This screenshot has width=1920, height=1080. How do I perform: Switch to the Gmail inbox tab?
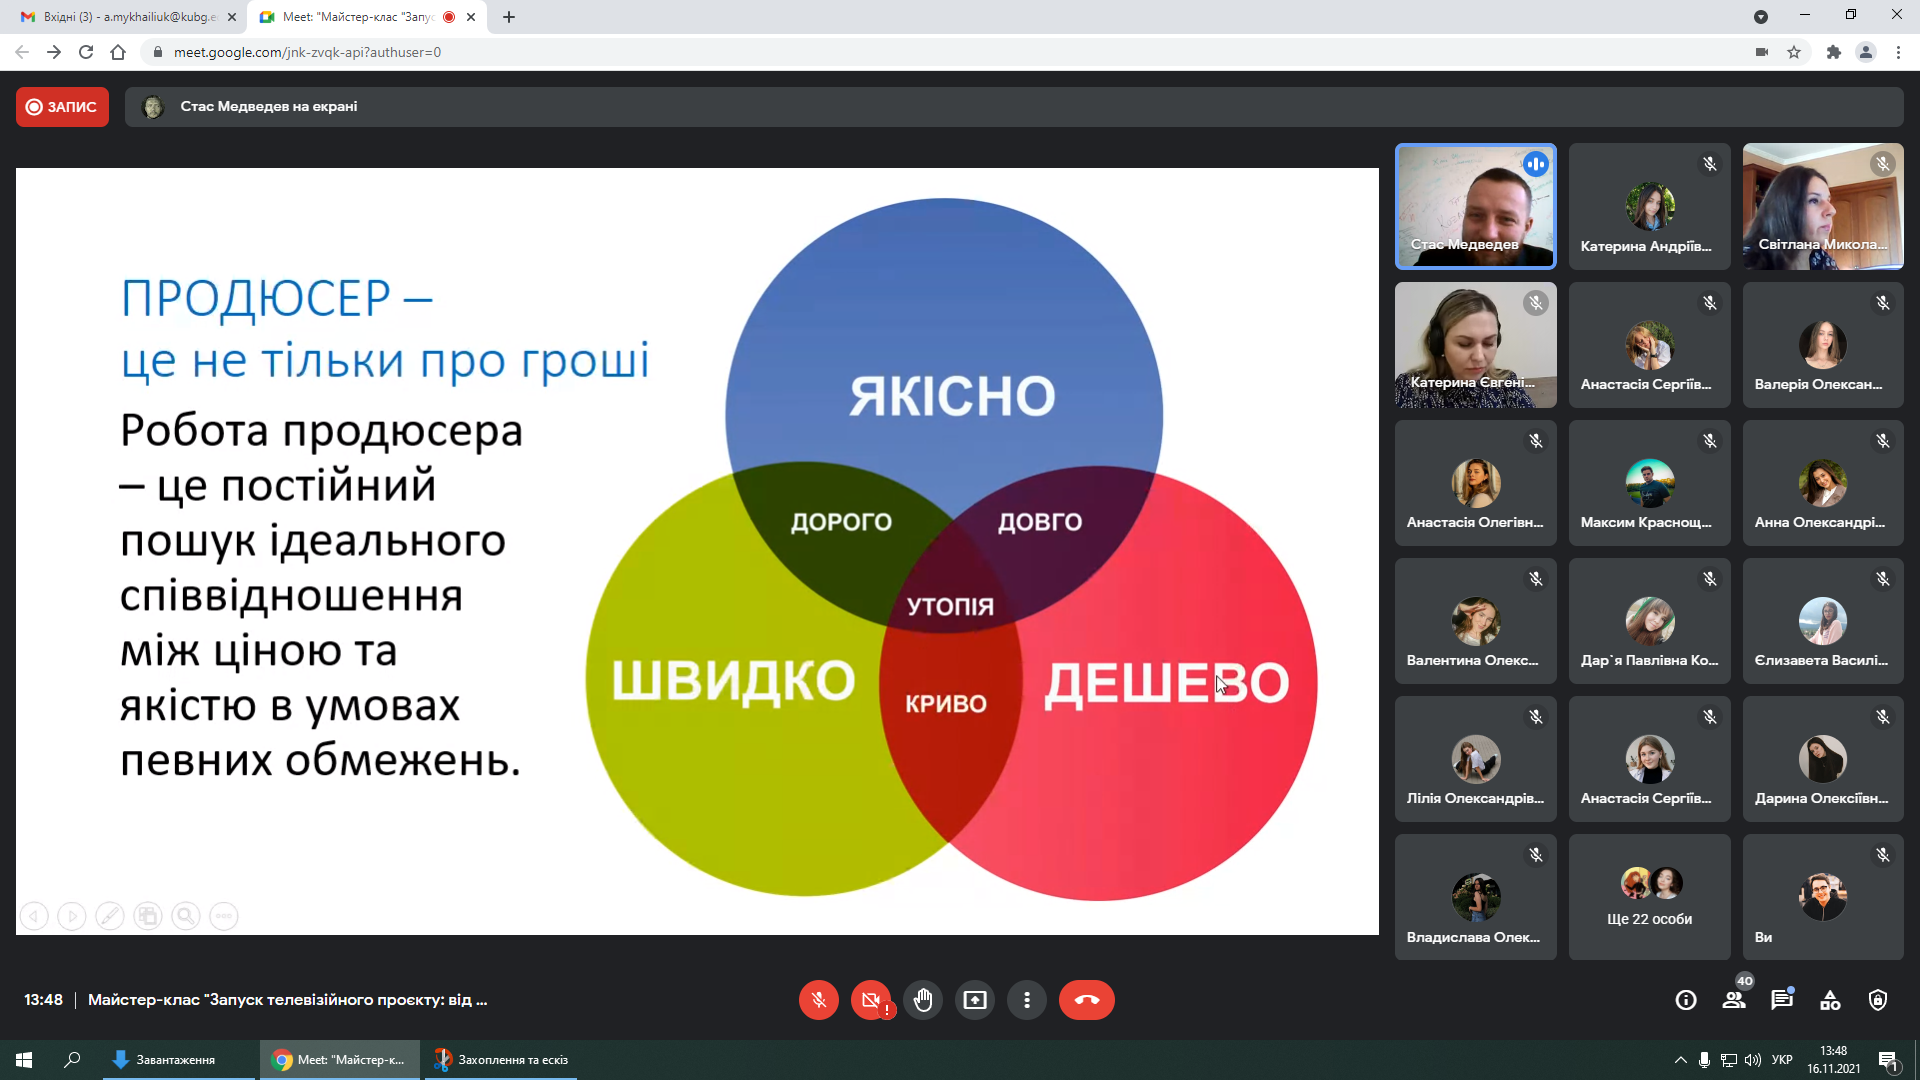click(x=128, y=17)
